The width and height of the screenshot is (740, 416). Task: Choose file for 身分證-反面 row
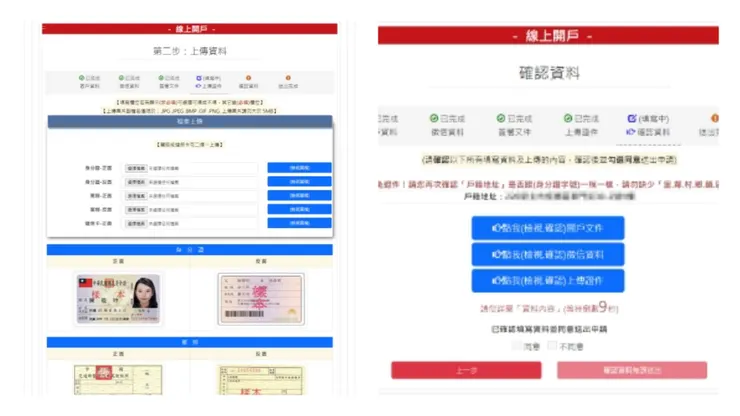coord(136,182)
